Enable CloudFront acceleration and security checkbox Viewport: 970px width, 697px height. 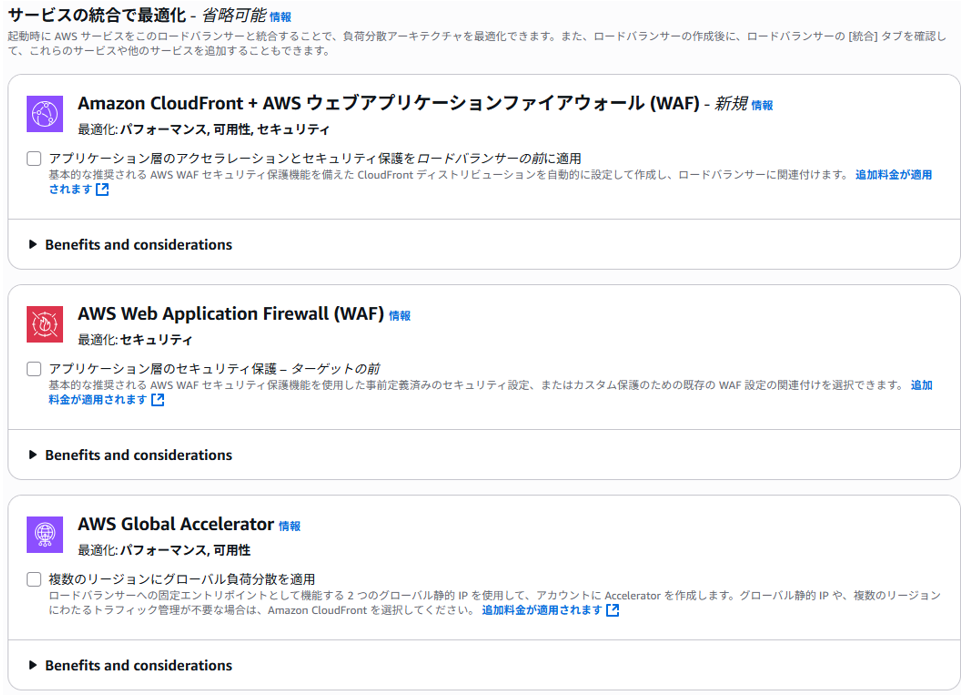coord(34,158)
